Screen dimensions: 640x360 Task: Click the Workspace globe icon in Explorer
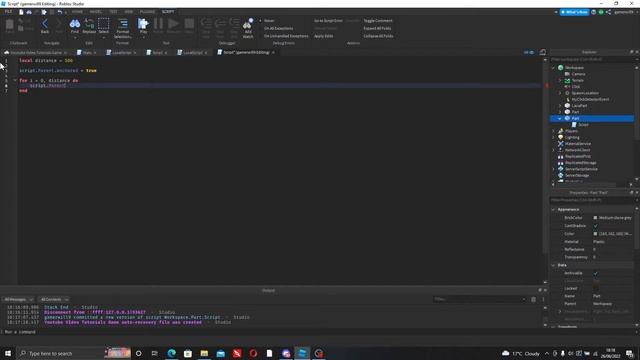560,68
